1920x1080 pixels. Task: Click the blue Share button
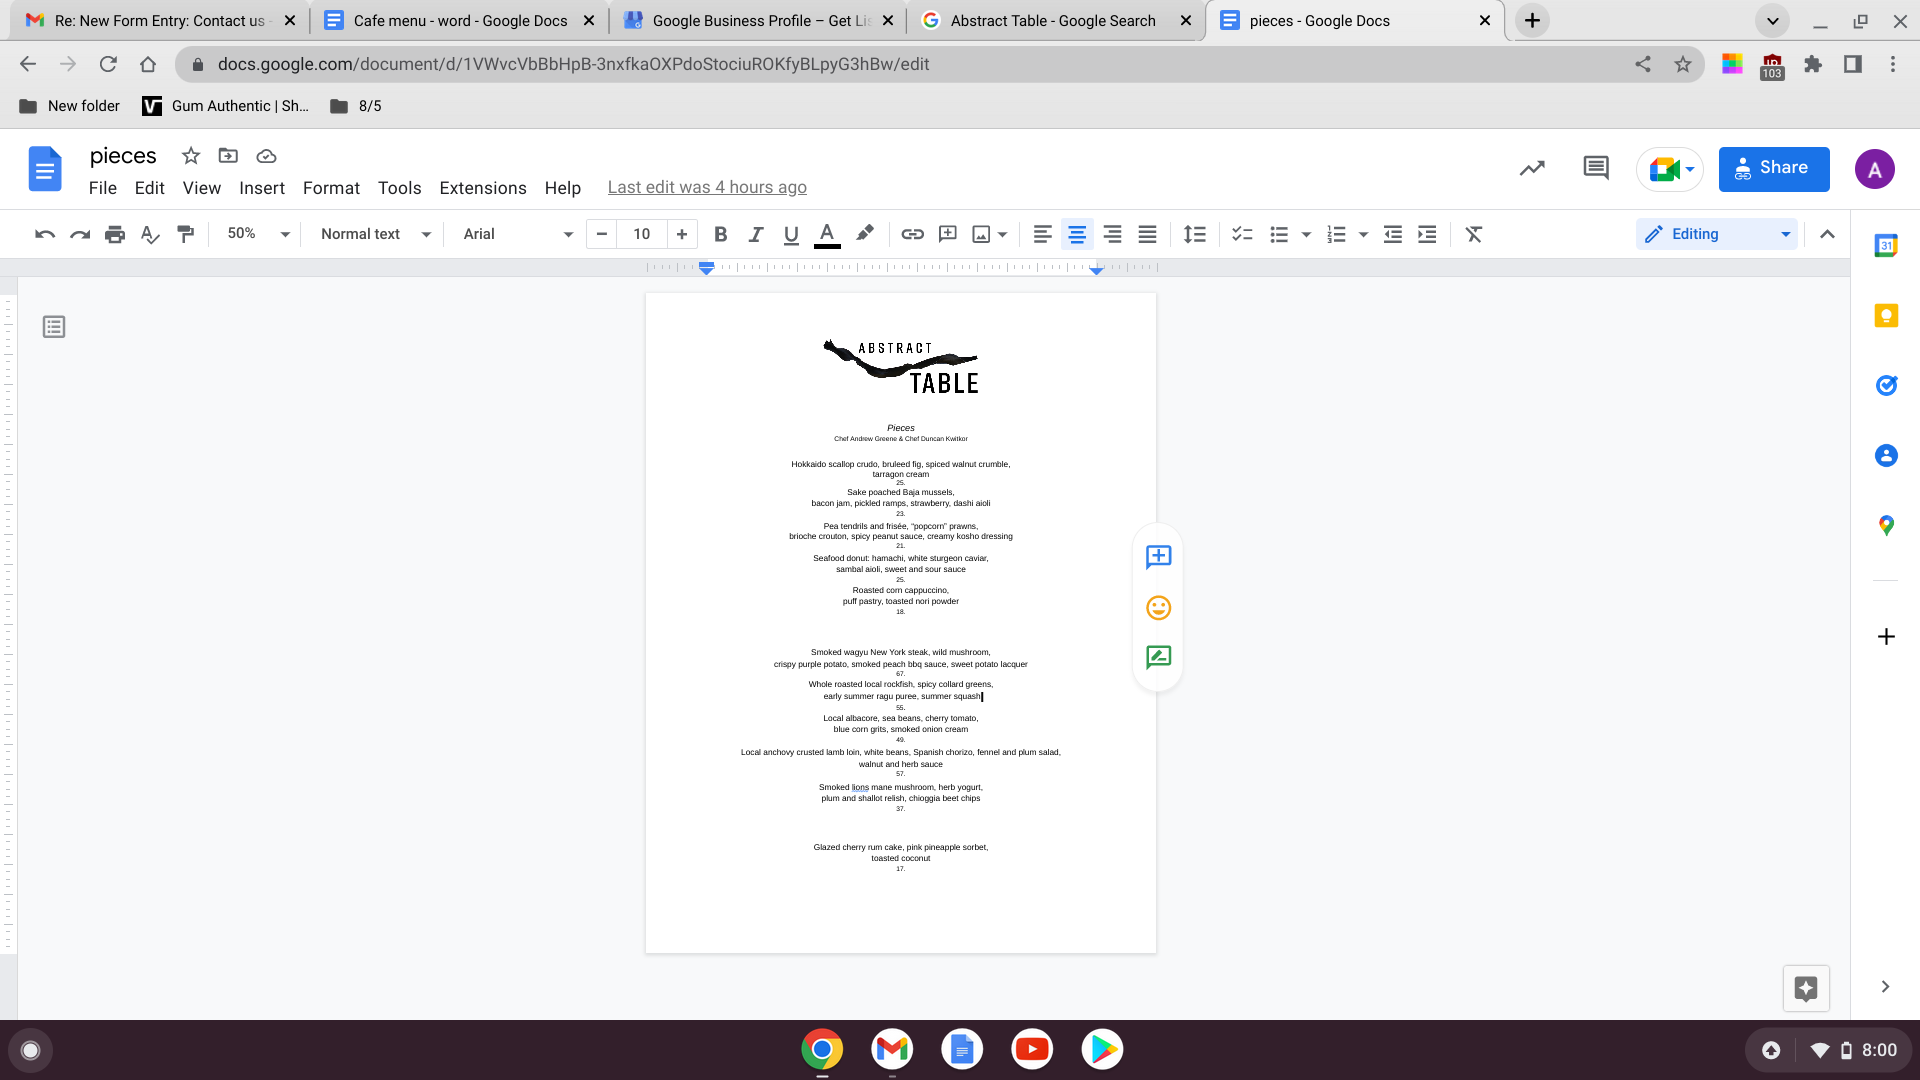click(x=1773, y=168)
